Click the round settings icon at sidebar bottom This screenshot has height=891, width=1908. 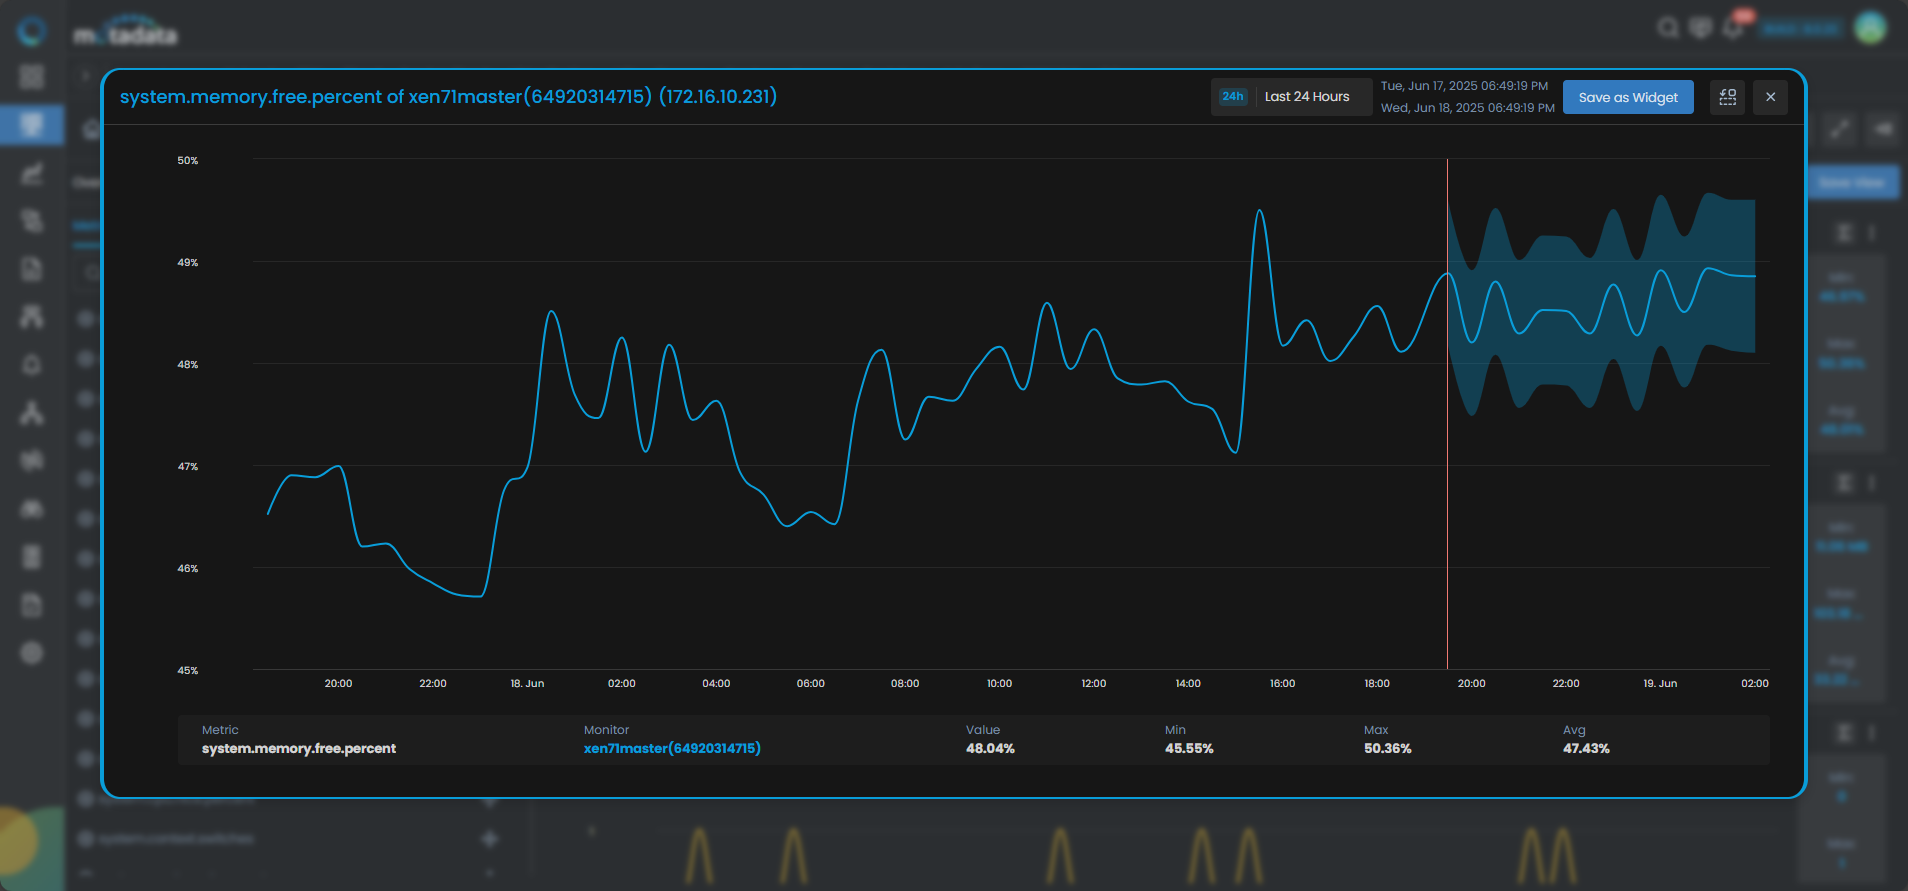pos(32,653)
